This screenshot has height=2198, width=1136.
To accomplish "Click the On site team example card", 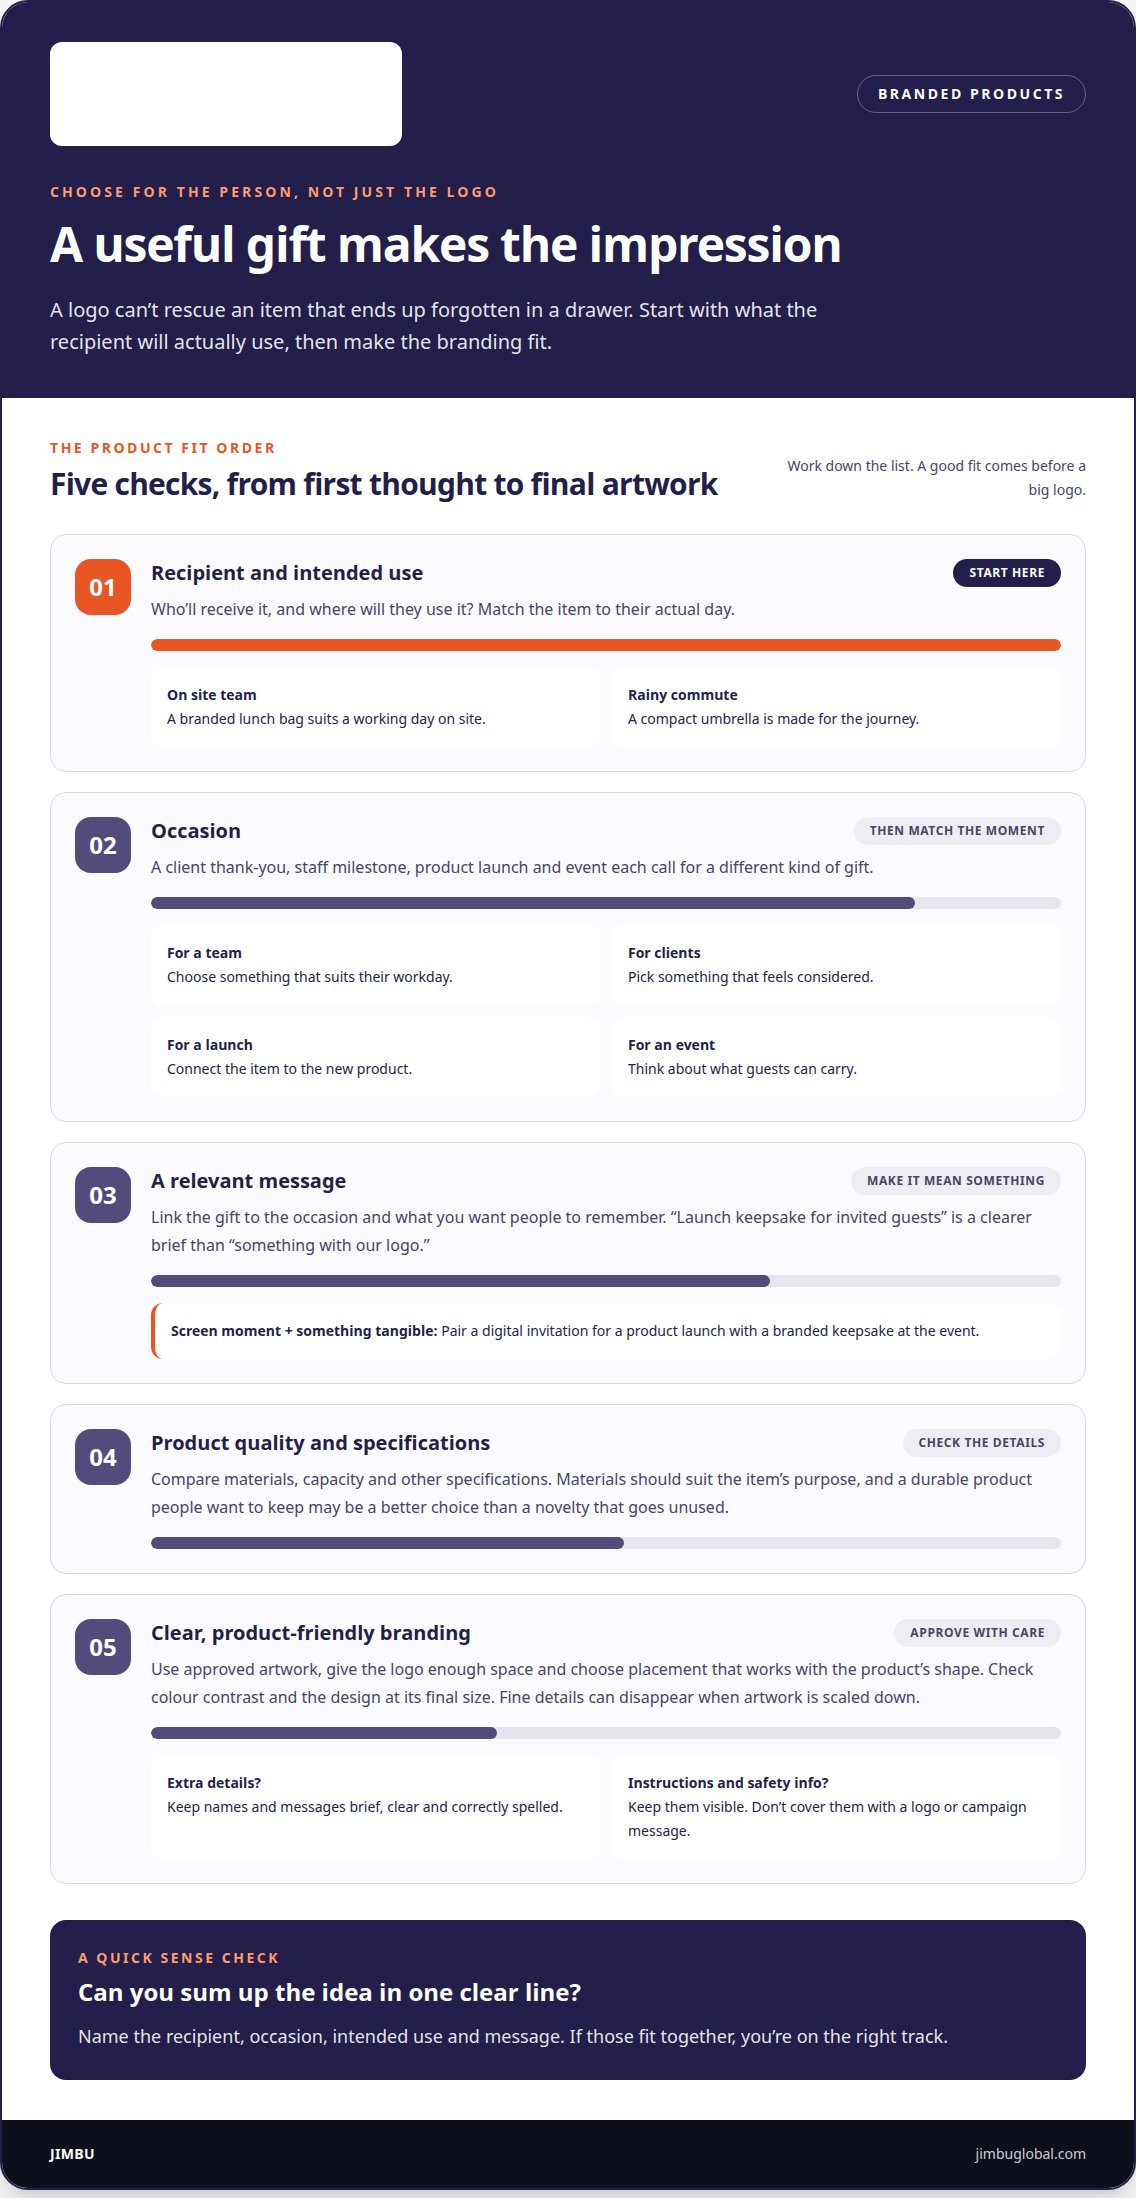I will pyautogui.click(x=375, y=707).
